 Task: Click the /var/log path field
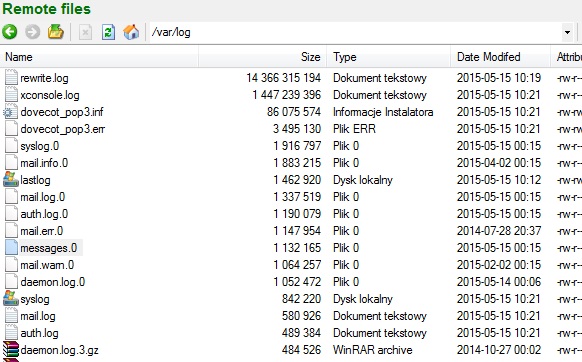point(356,32)
